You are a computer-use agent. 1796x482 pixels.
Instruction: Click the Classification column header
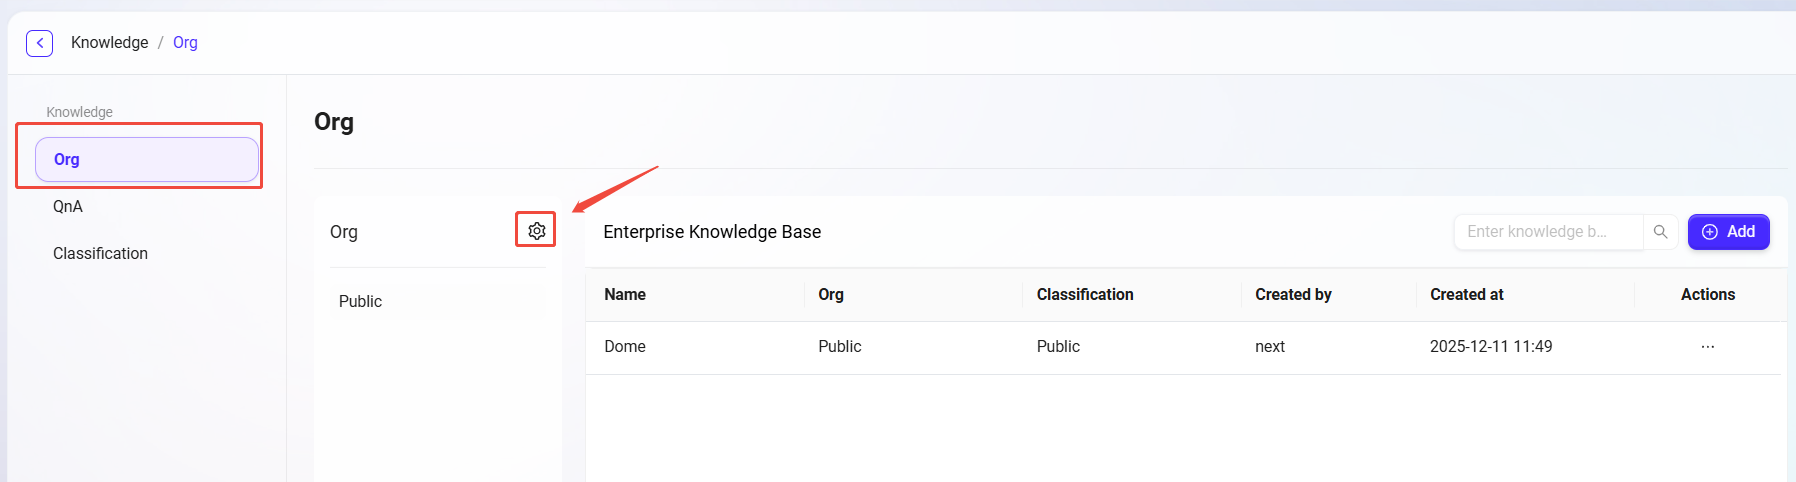click(x=1085, y=295)
